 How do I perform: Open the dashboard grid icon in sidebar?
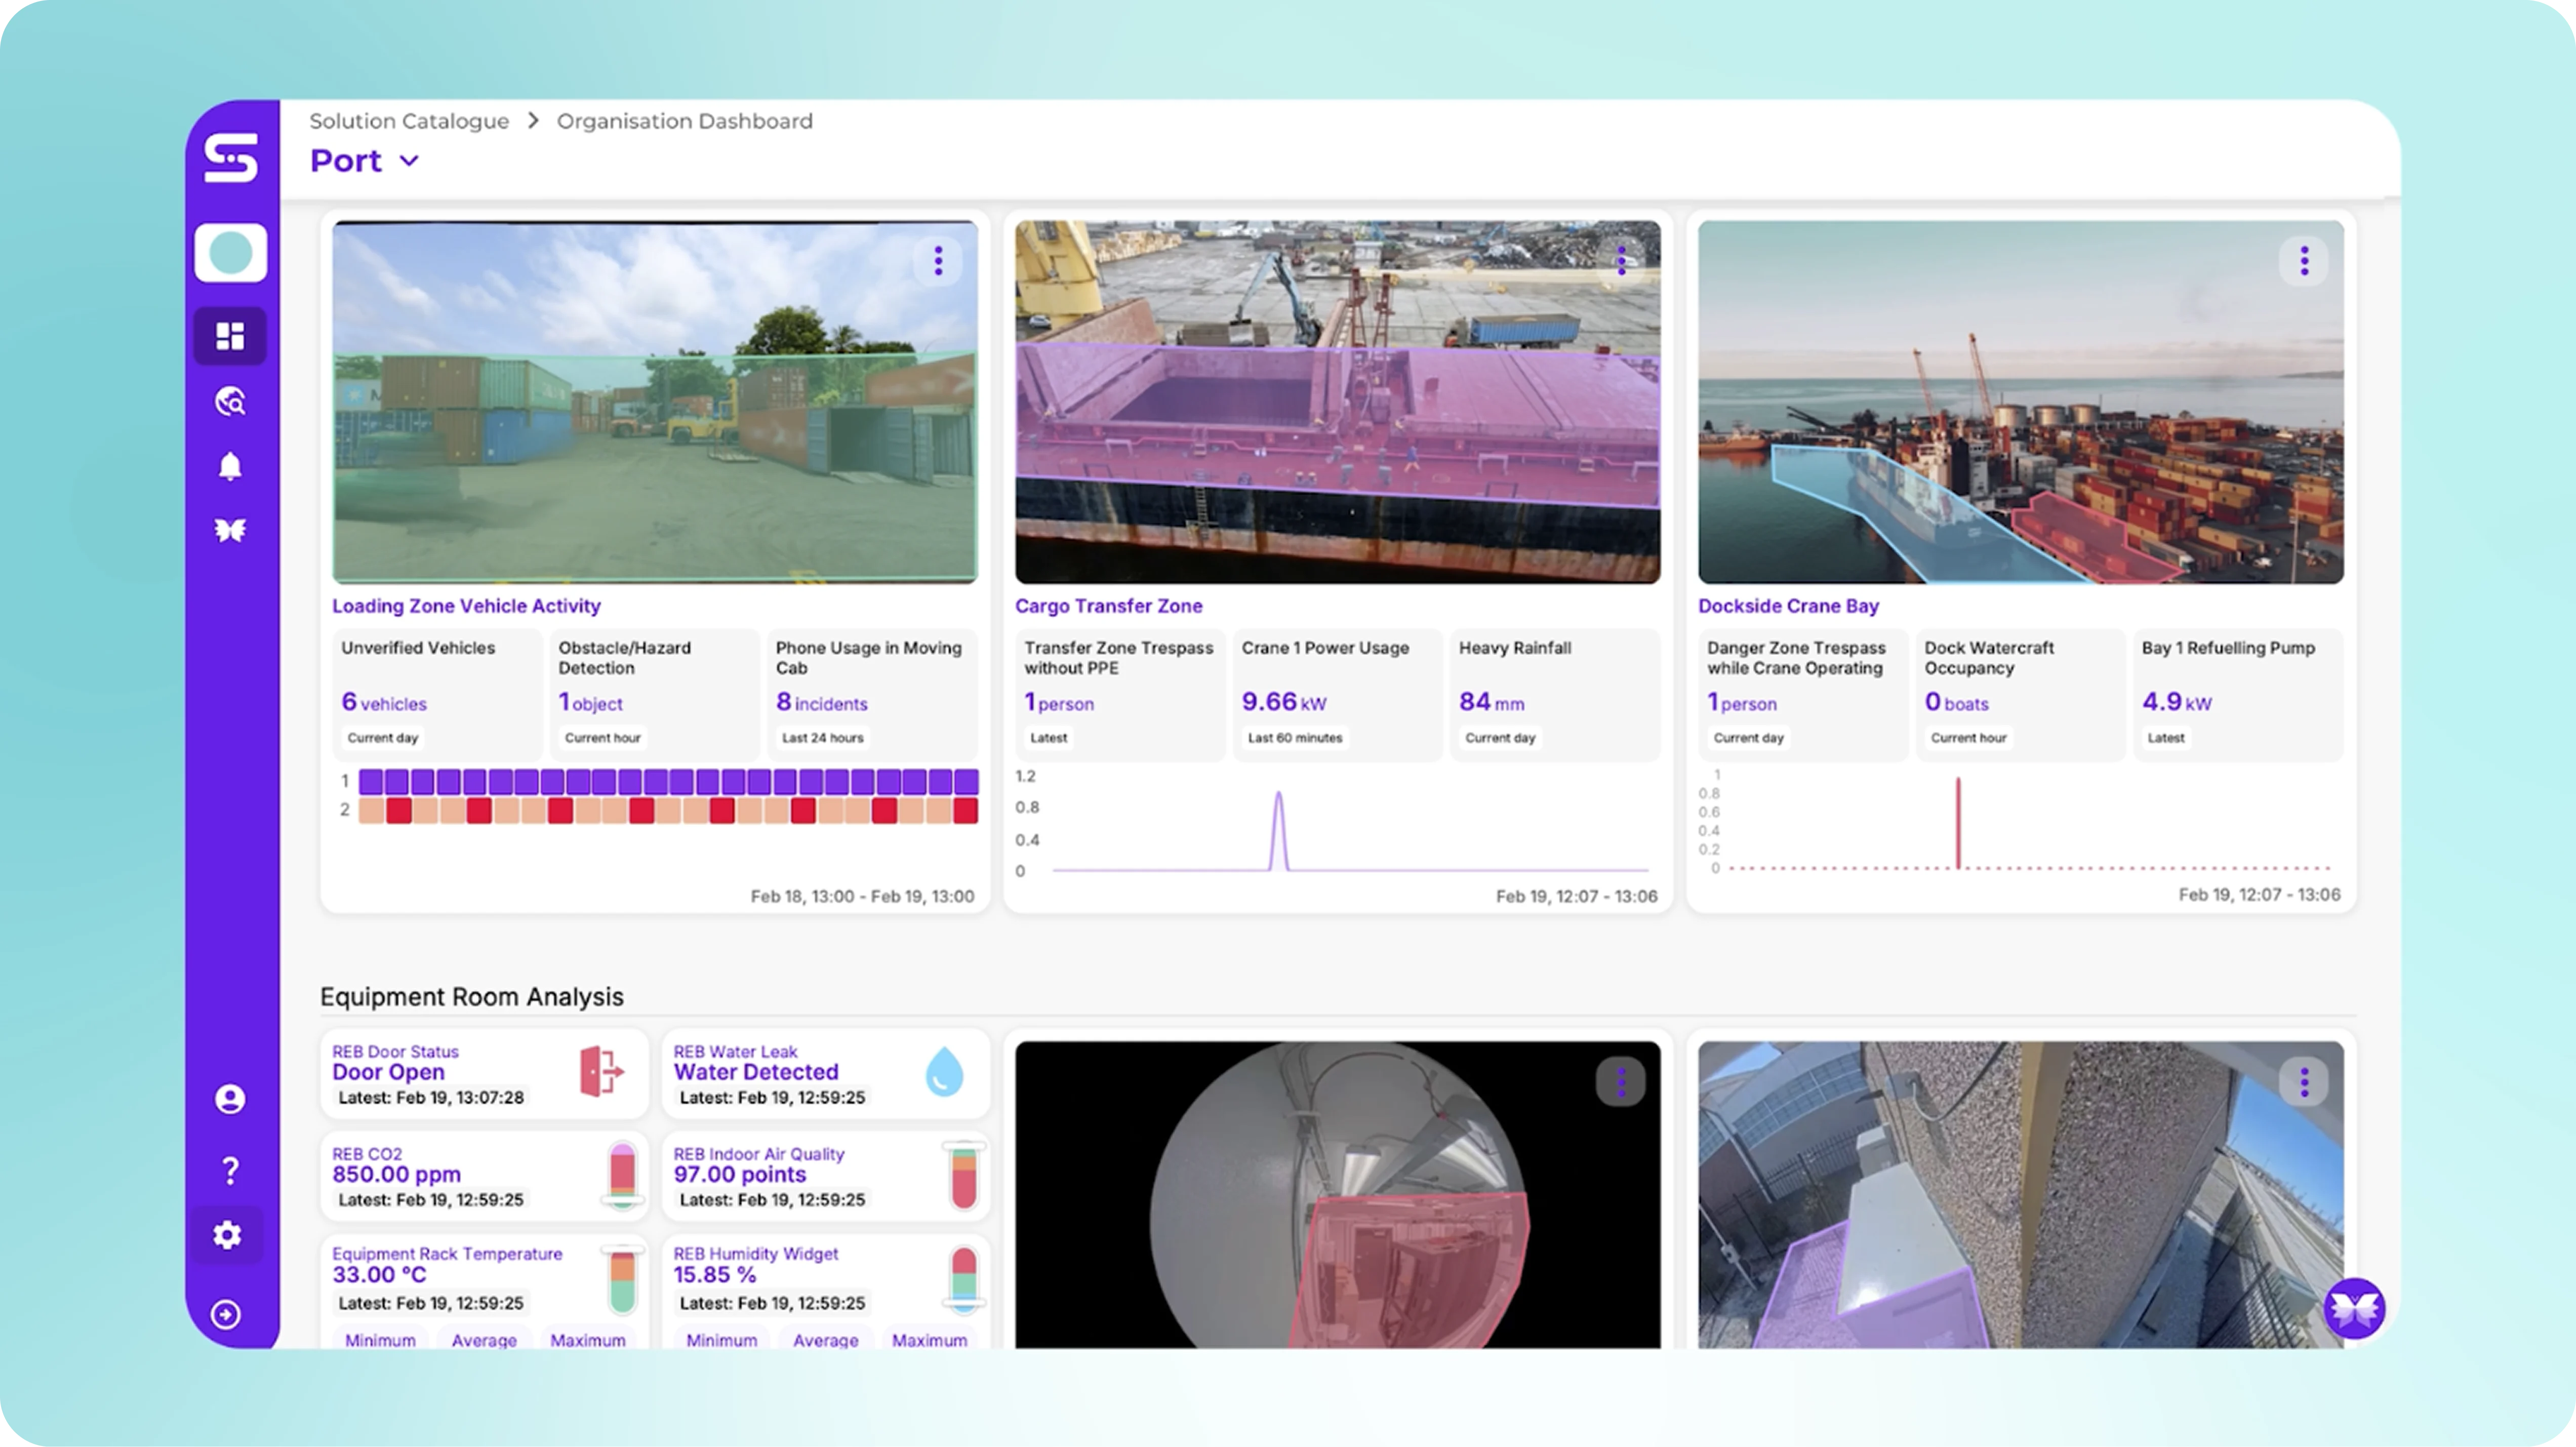point(230,336)
